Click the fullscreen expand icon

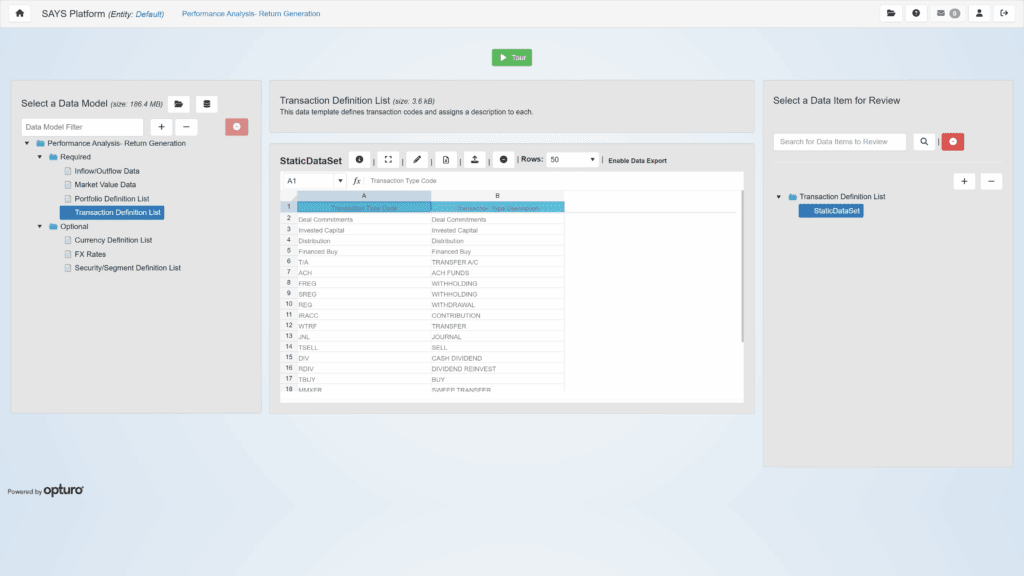tap(388, 160)
